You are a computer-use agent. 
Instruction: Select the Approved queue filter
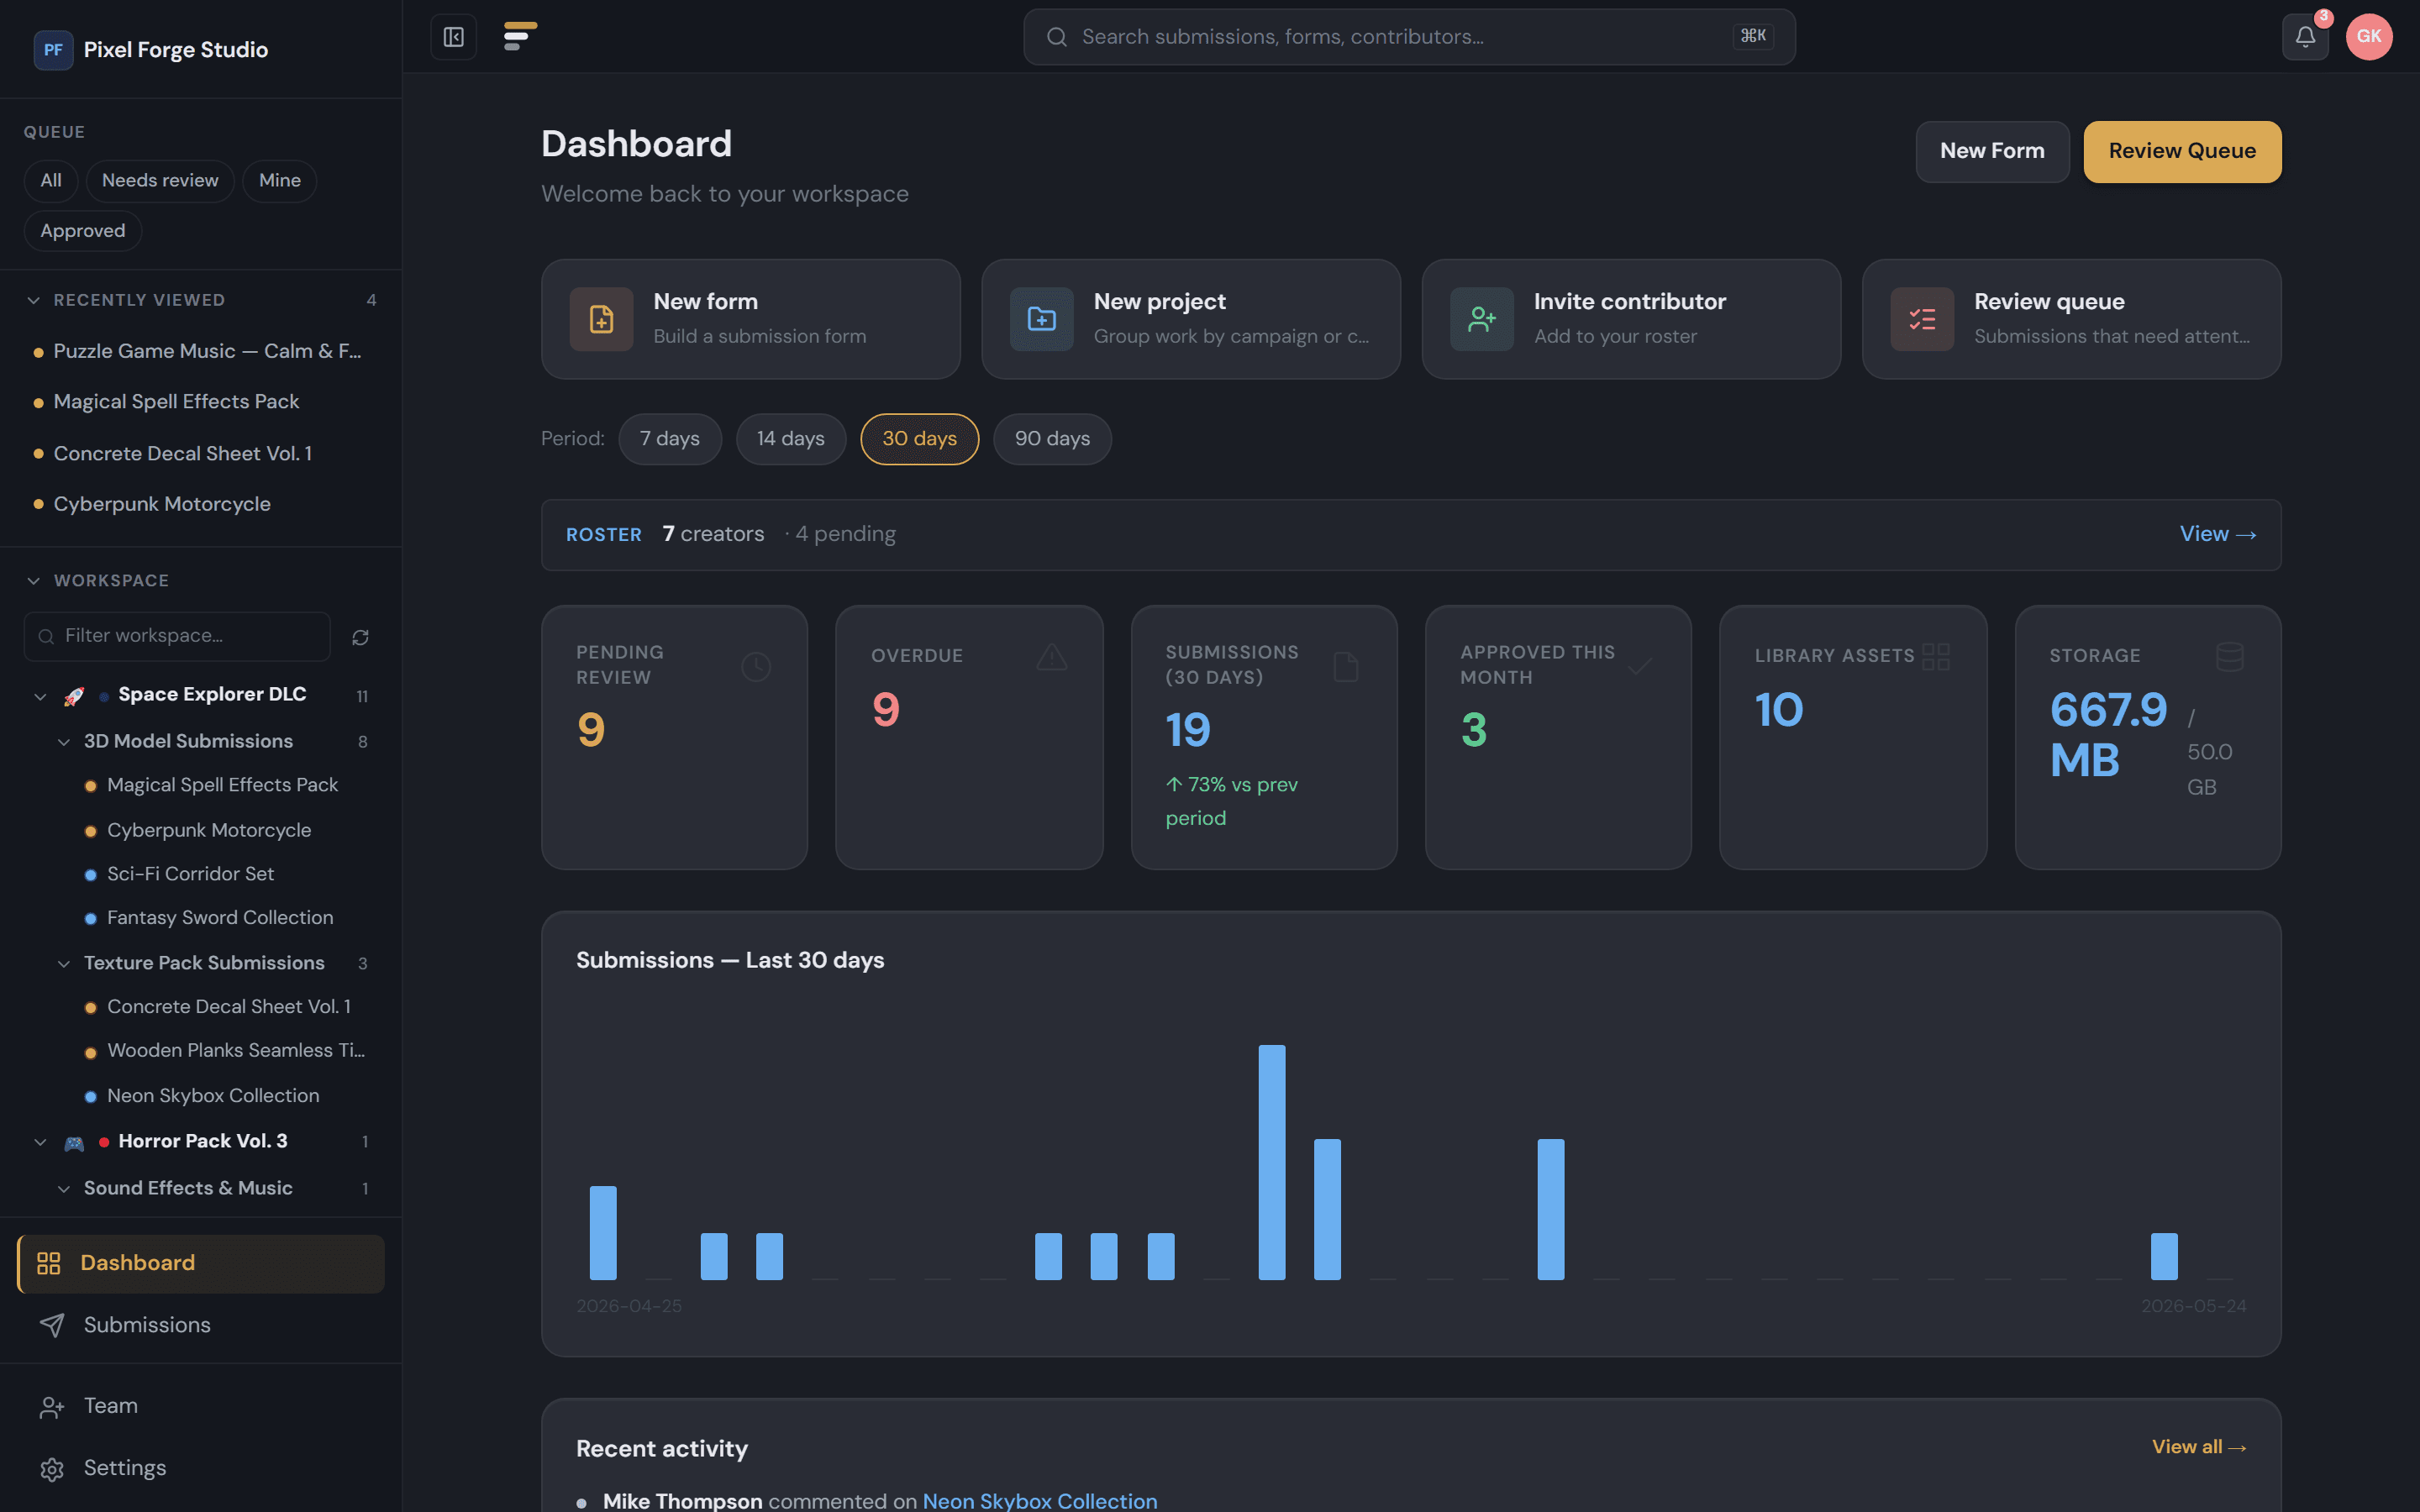pyautogui.click(x=83, y=231)
